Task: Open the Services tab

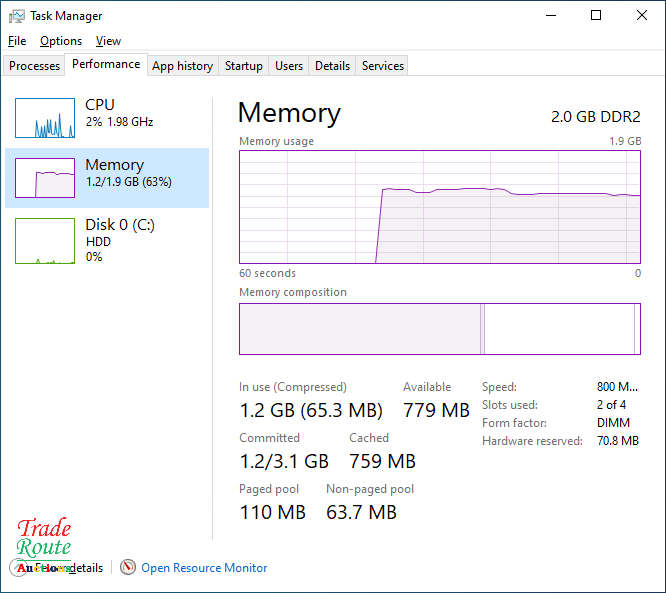Action: (x=383, y=66)
